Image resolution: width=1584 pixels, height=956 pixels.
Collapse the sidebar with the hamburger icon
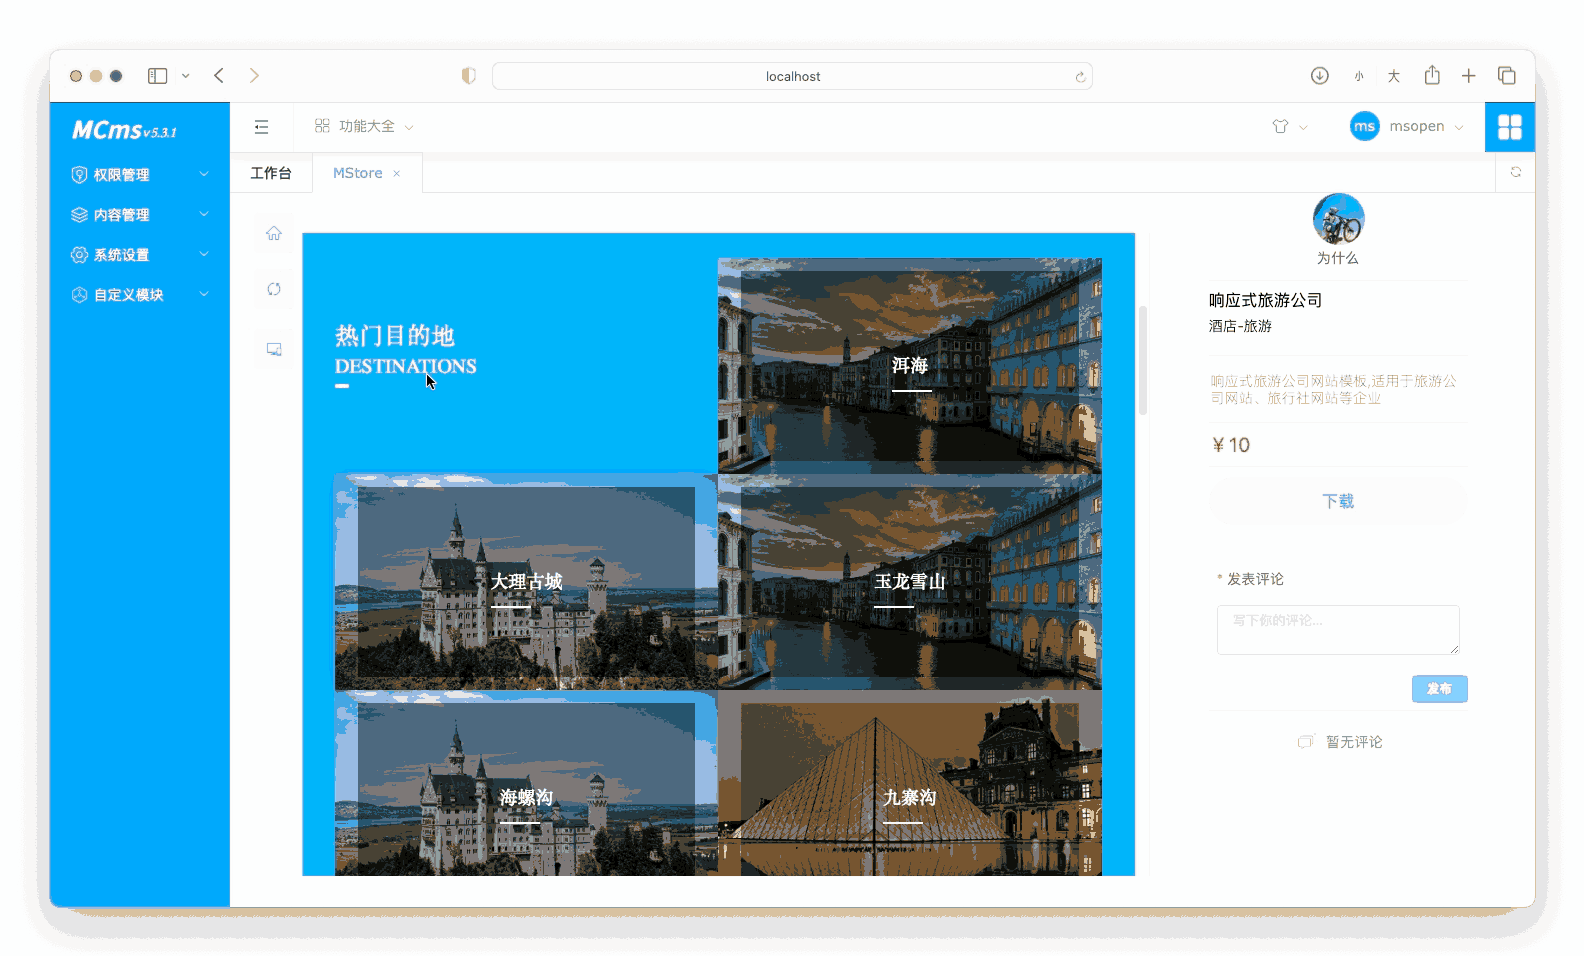(262, 127)
